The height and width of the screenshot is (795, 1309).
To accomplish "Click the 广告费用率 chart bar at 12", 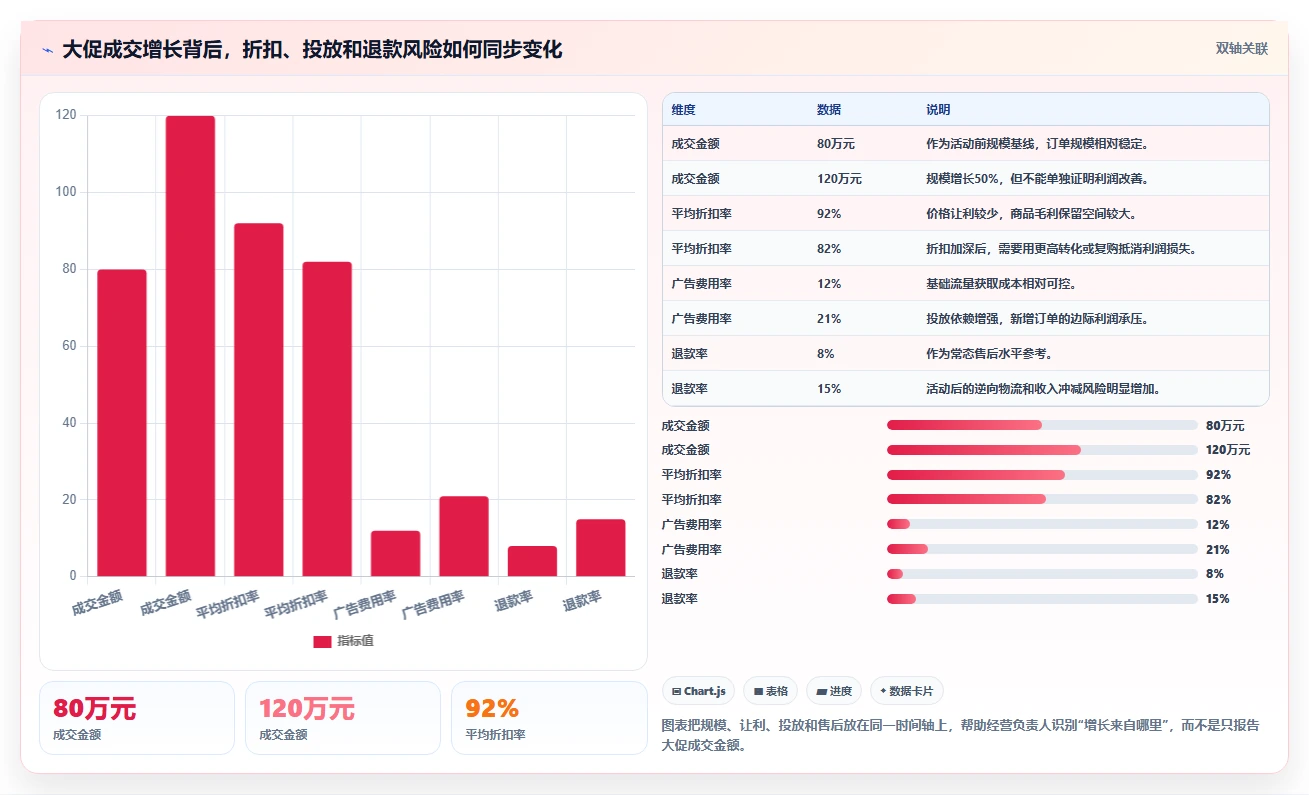I will (x=395, y=553).
